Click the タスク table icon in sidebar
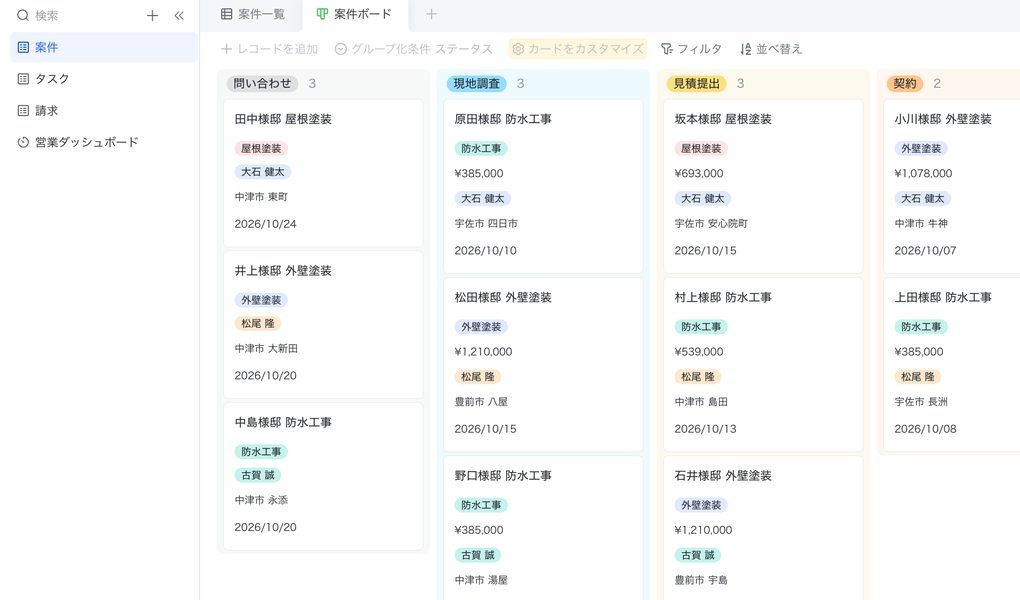The height and width of the screenshot is (600, 1020). pos(23,79)
